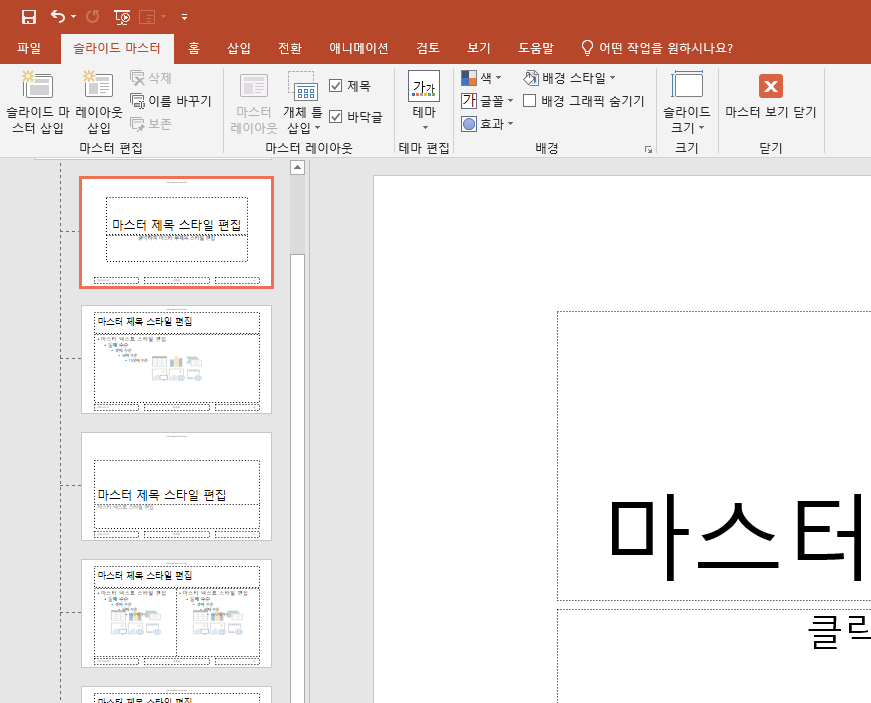The width and height of the screenshot is (871, 703).
Task: Select the title slide layout thumbnail
Action: [177, 233]
